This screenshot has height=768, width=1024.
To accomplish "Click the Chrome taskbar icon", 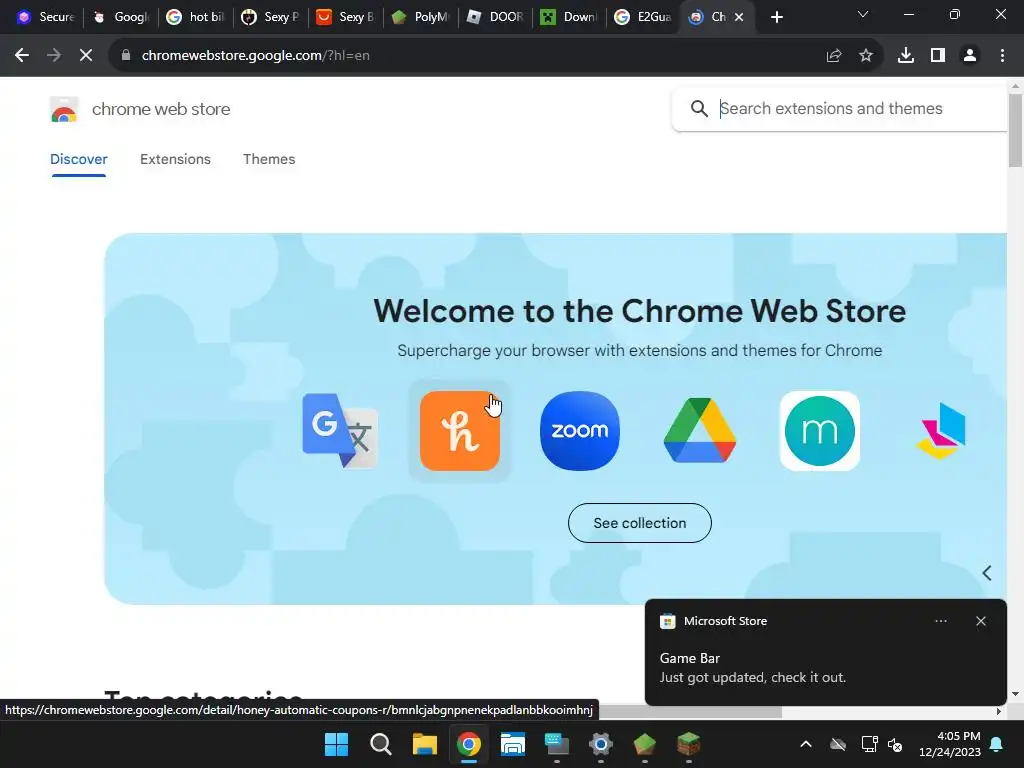I will pyautogui.click(x=469, y=744).
